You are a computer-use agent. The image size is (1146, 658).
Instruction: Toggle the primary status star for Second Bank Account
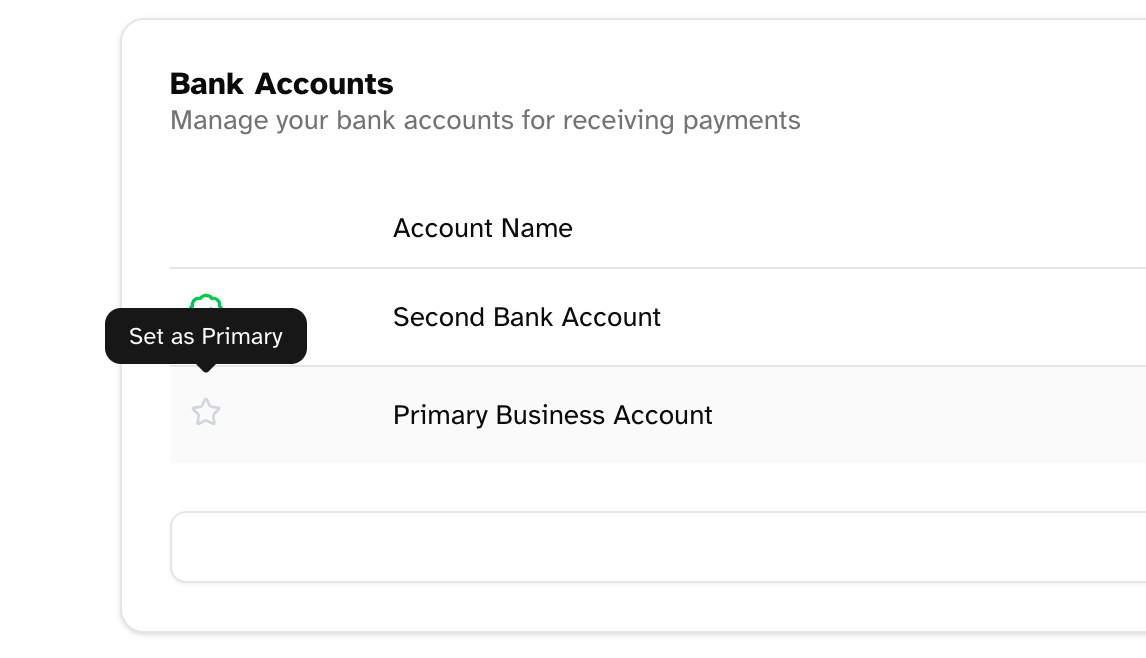click(x=206, y=305)
